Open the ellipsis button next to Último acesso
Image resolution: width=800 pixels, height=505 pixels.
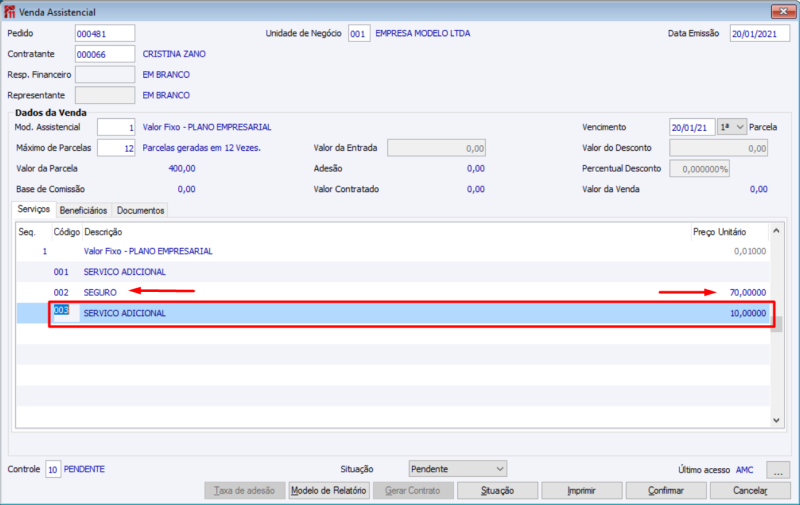point(778,470)
